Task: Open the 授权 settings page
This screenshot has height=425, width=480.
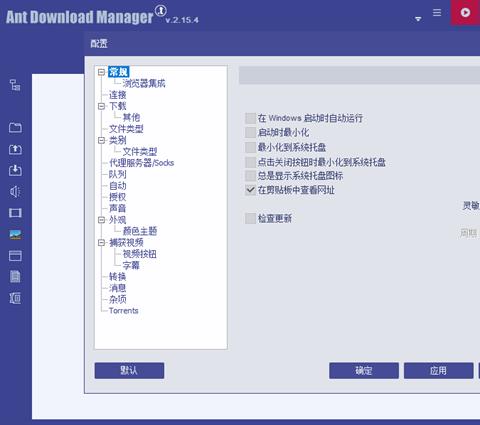Action: tap(118, 197)
